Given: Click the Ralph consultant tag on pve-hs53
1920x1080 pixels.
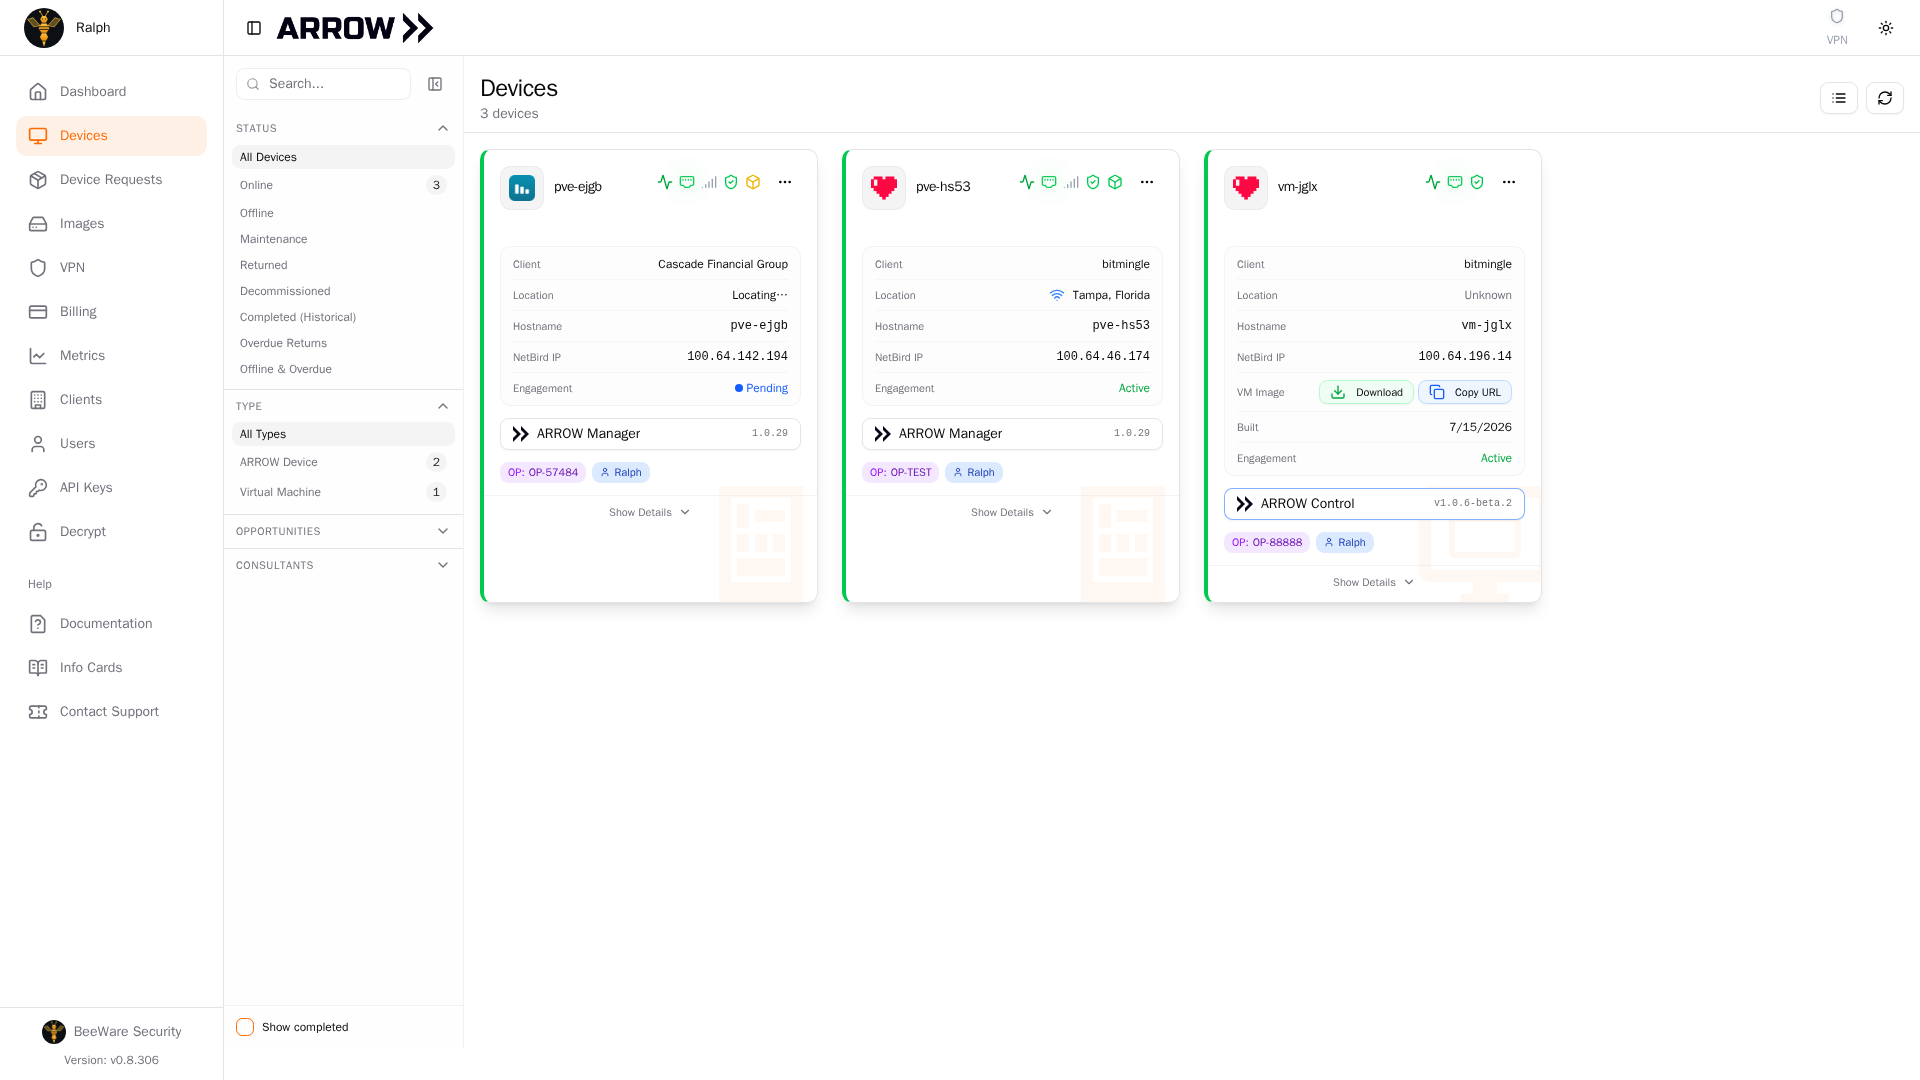Looking at the screenshot, I should point(974,472).
